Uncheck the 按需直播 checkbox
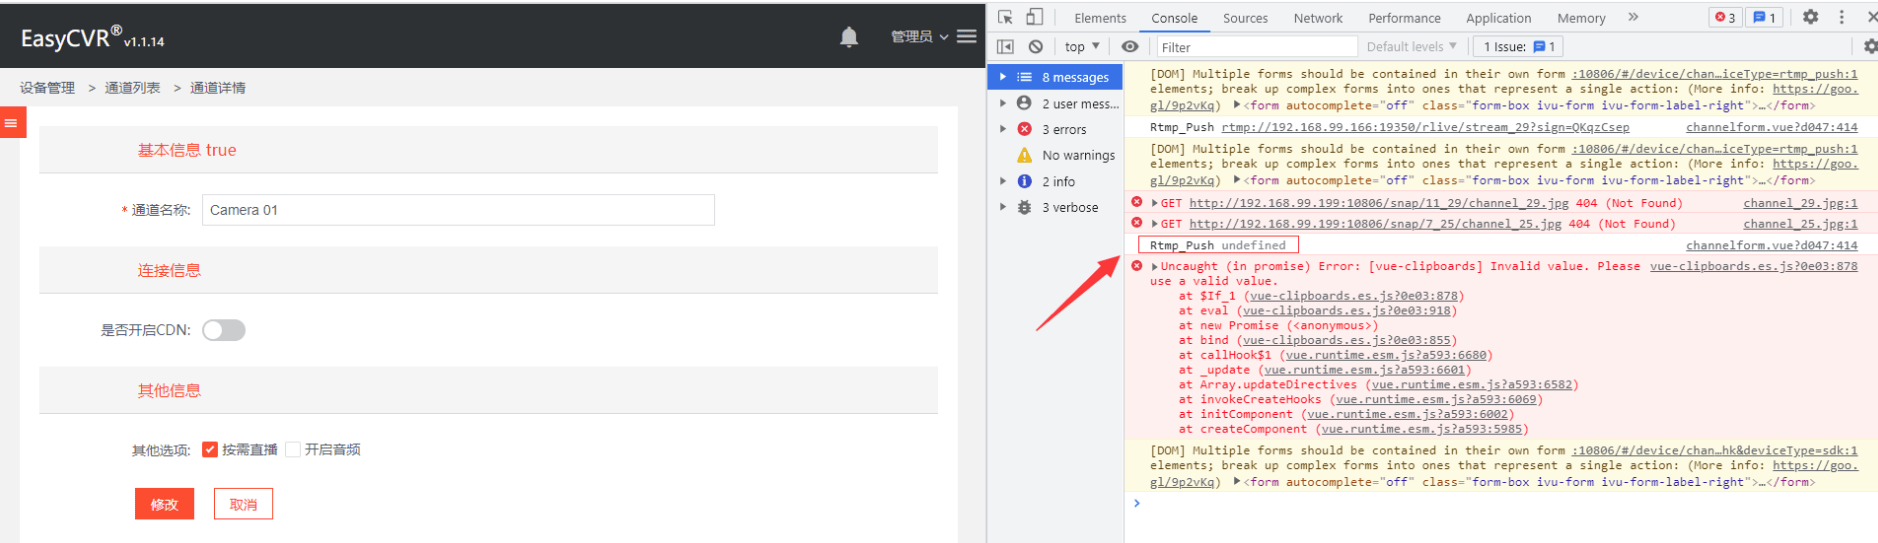 click(210, 450)
